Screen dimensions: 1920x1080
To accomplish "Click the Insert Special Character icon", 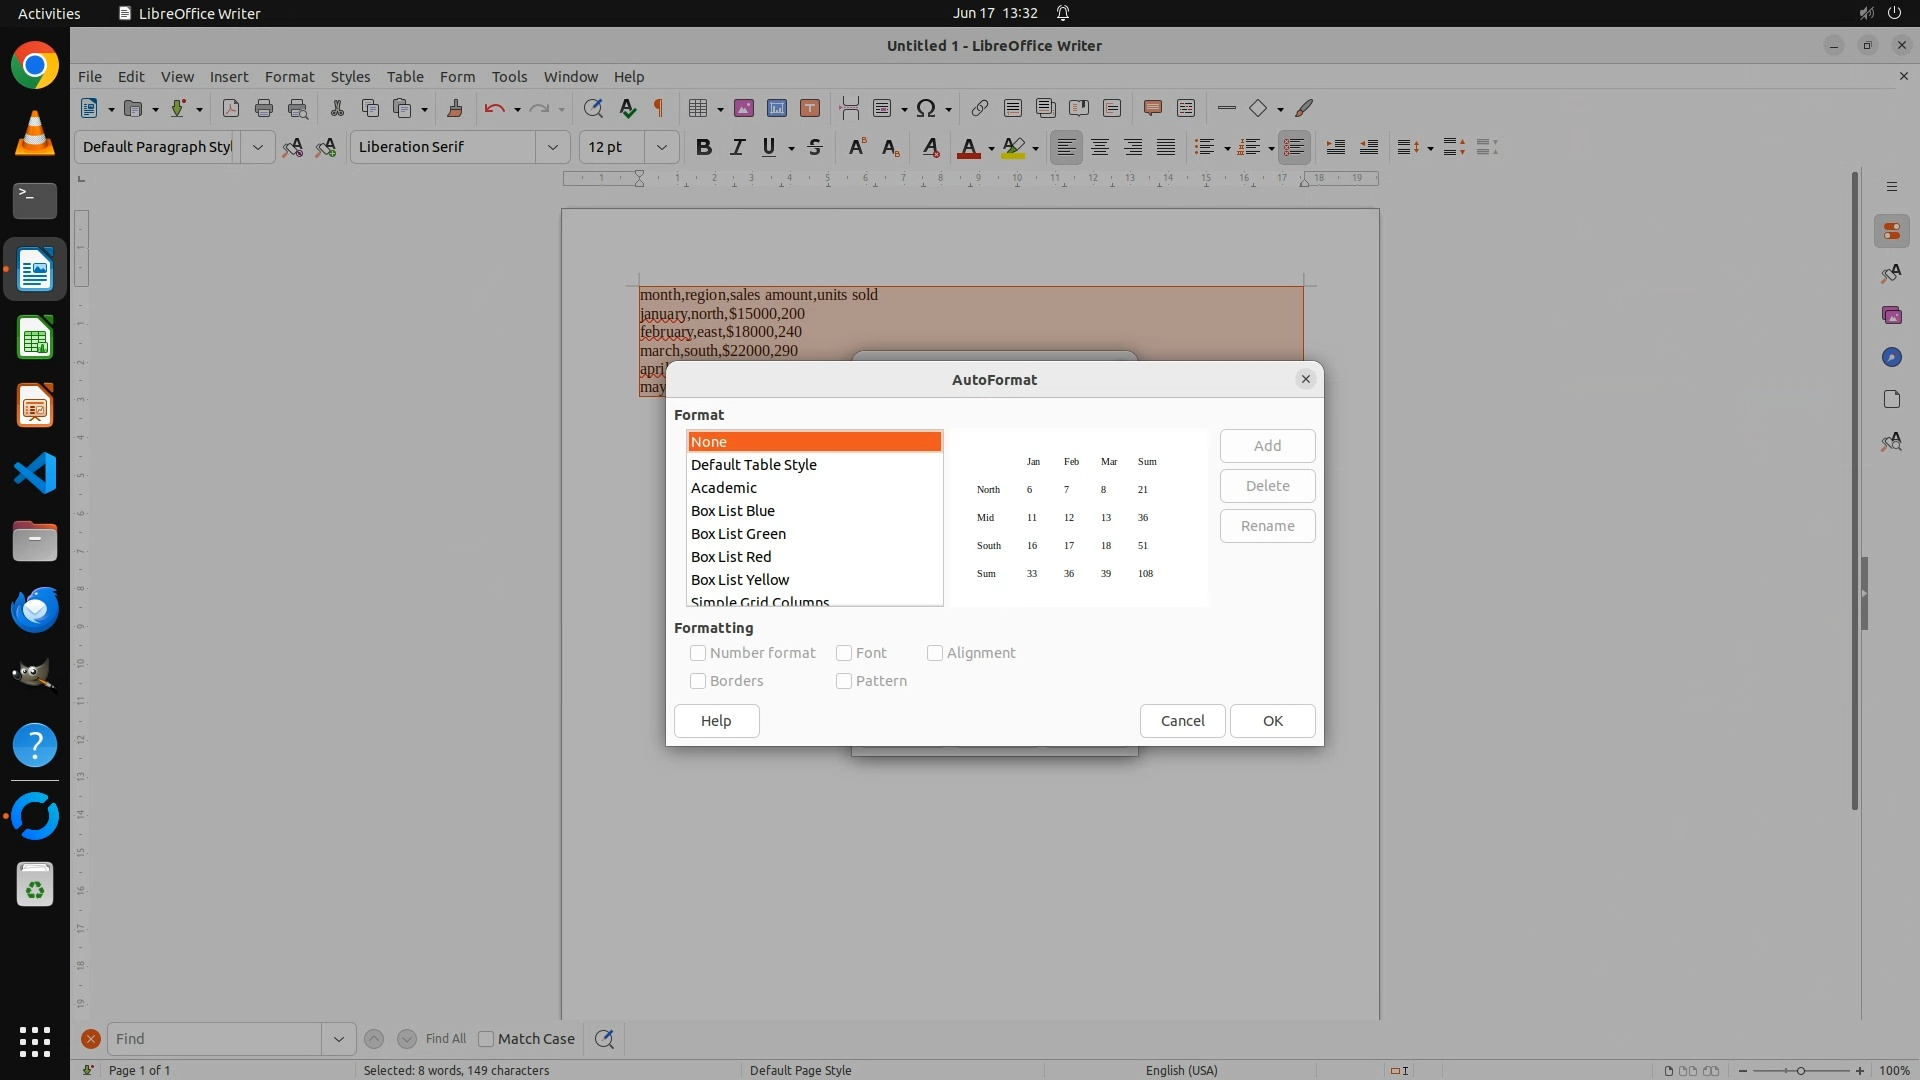I will click(926, 108).
